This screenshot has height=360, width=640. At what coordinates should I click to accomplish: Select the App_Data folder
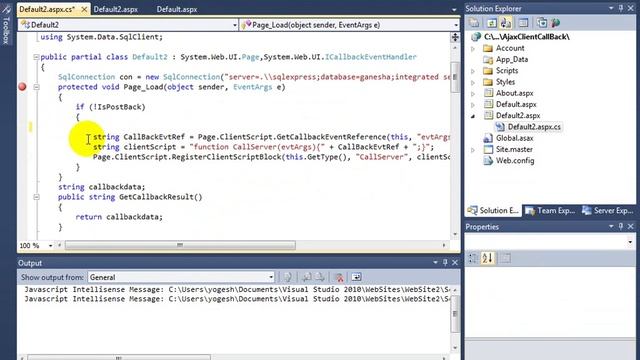[x=512, y=59]
